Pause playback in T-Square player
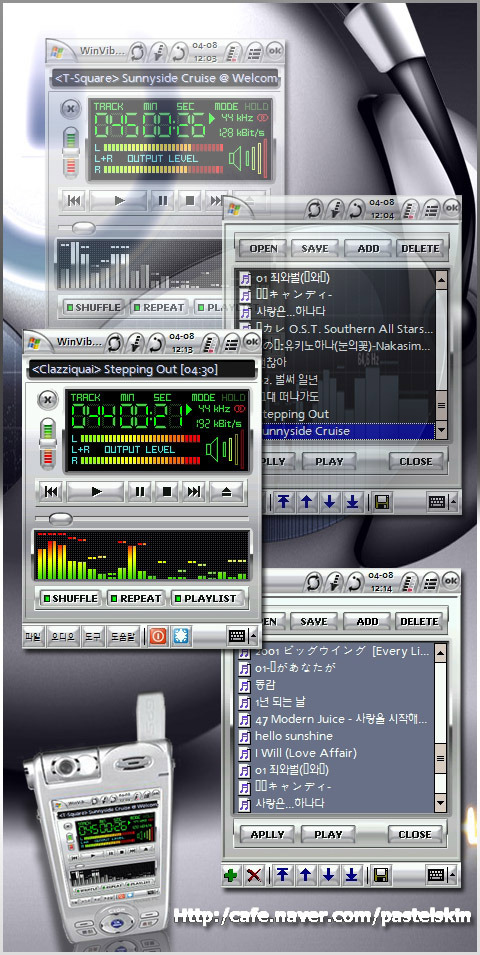 163,200
